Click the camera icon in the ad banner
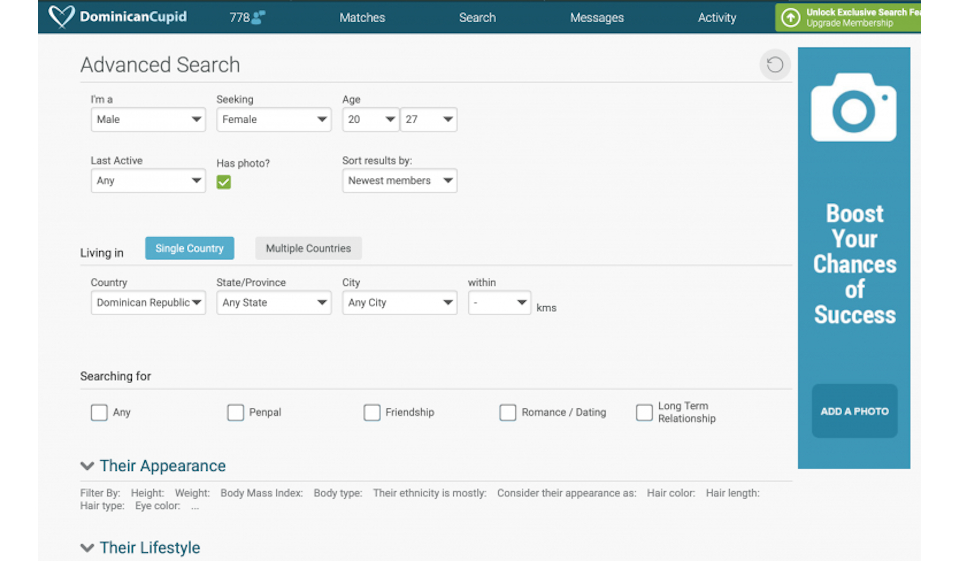 (853, 108)
